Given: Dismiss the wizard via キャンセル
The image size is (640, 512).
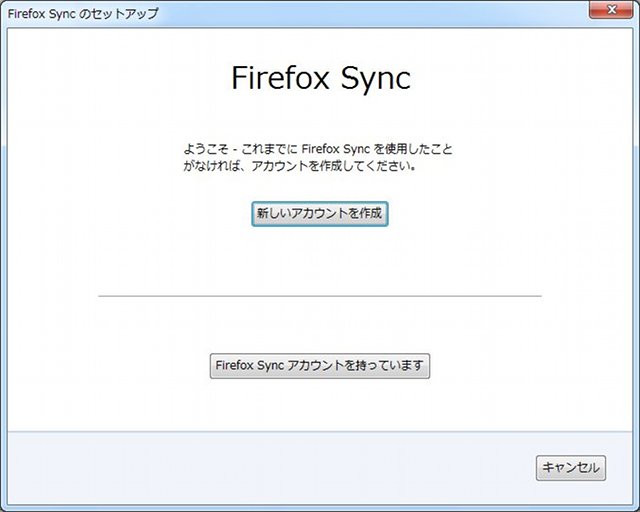Looking at the screenshot, I should (x=571, y=468).
